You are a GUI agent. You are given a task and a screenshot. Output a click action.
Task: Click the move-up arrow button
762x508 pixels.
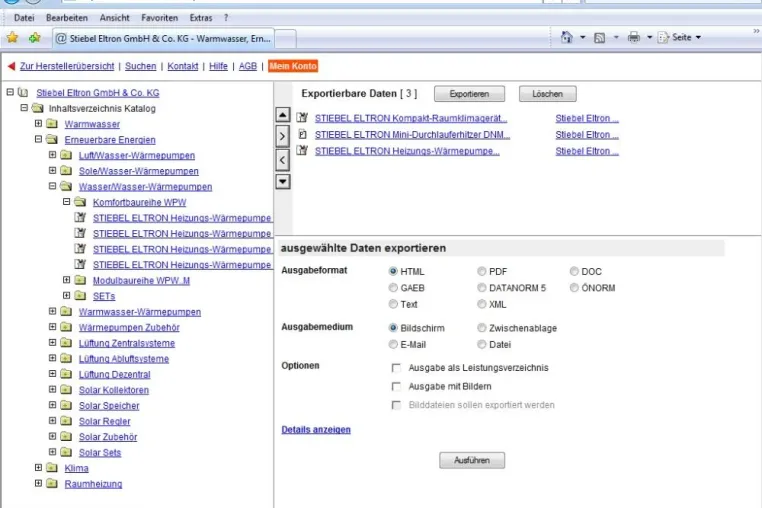tap(283, 115)
